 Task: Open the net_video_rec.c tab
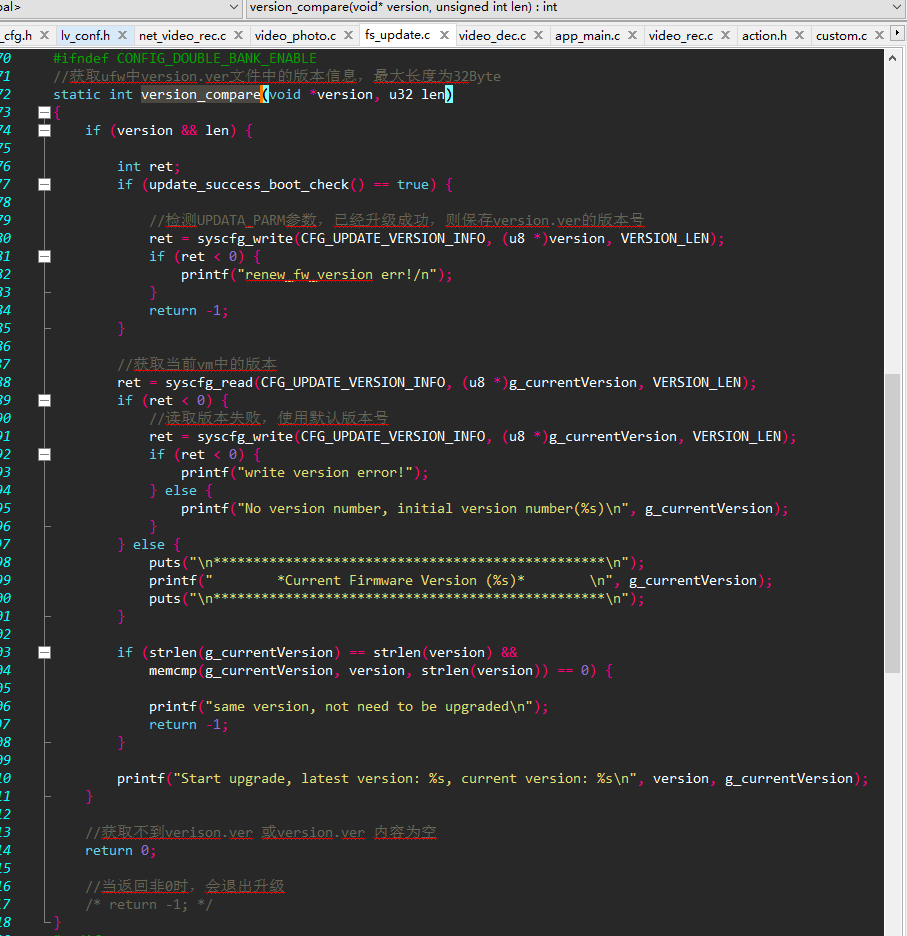coord(182,36)
